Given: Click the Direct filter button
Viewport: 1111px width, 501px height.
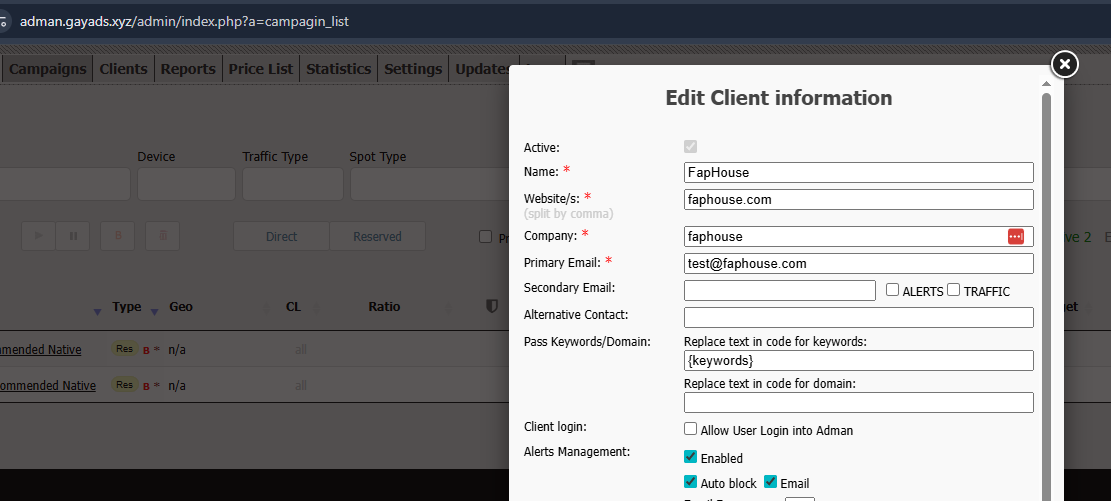Looking at the screenshot, I should 281,236.
